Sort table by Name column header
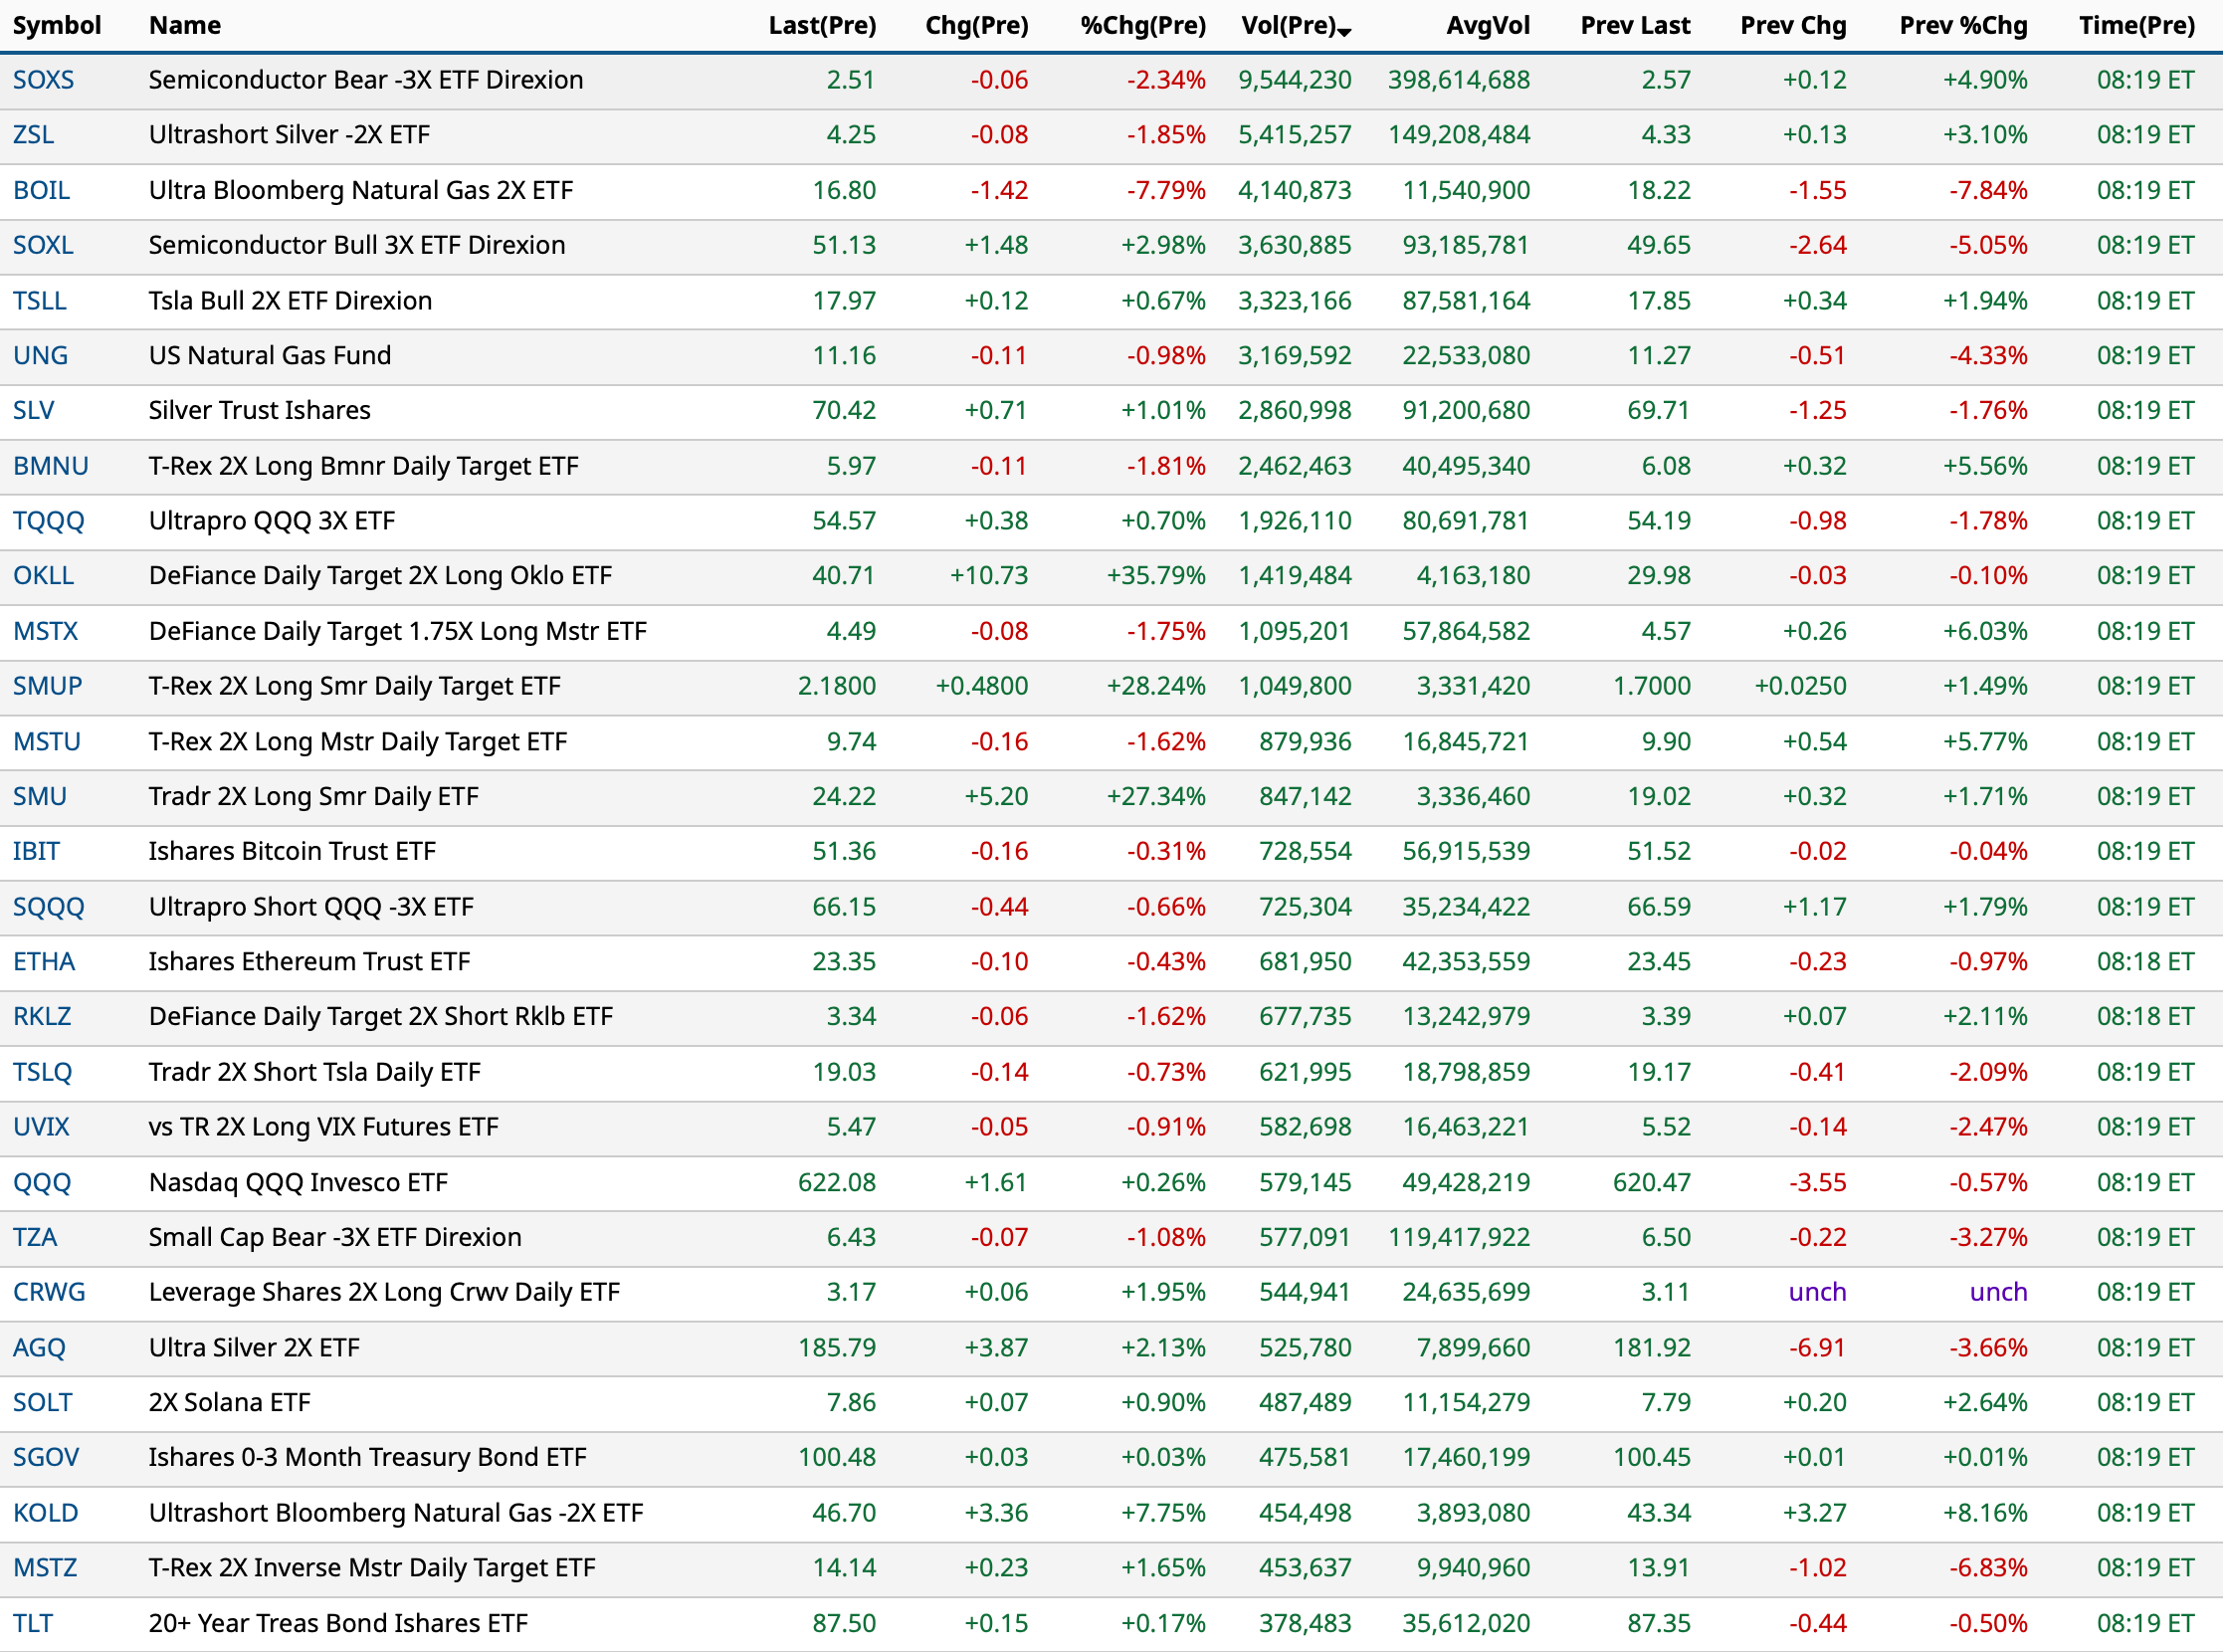 coord(185,25)
